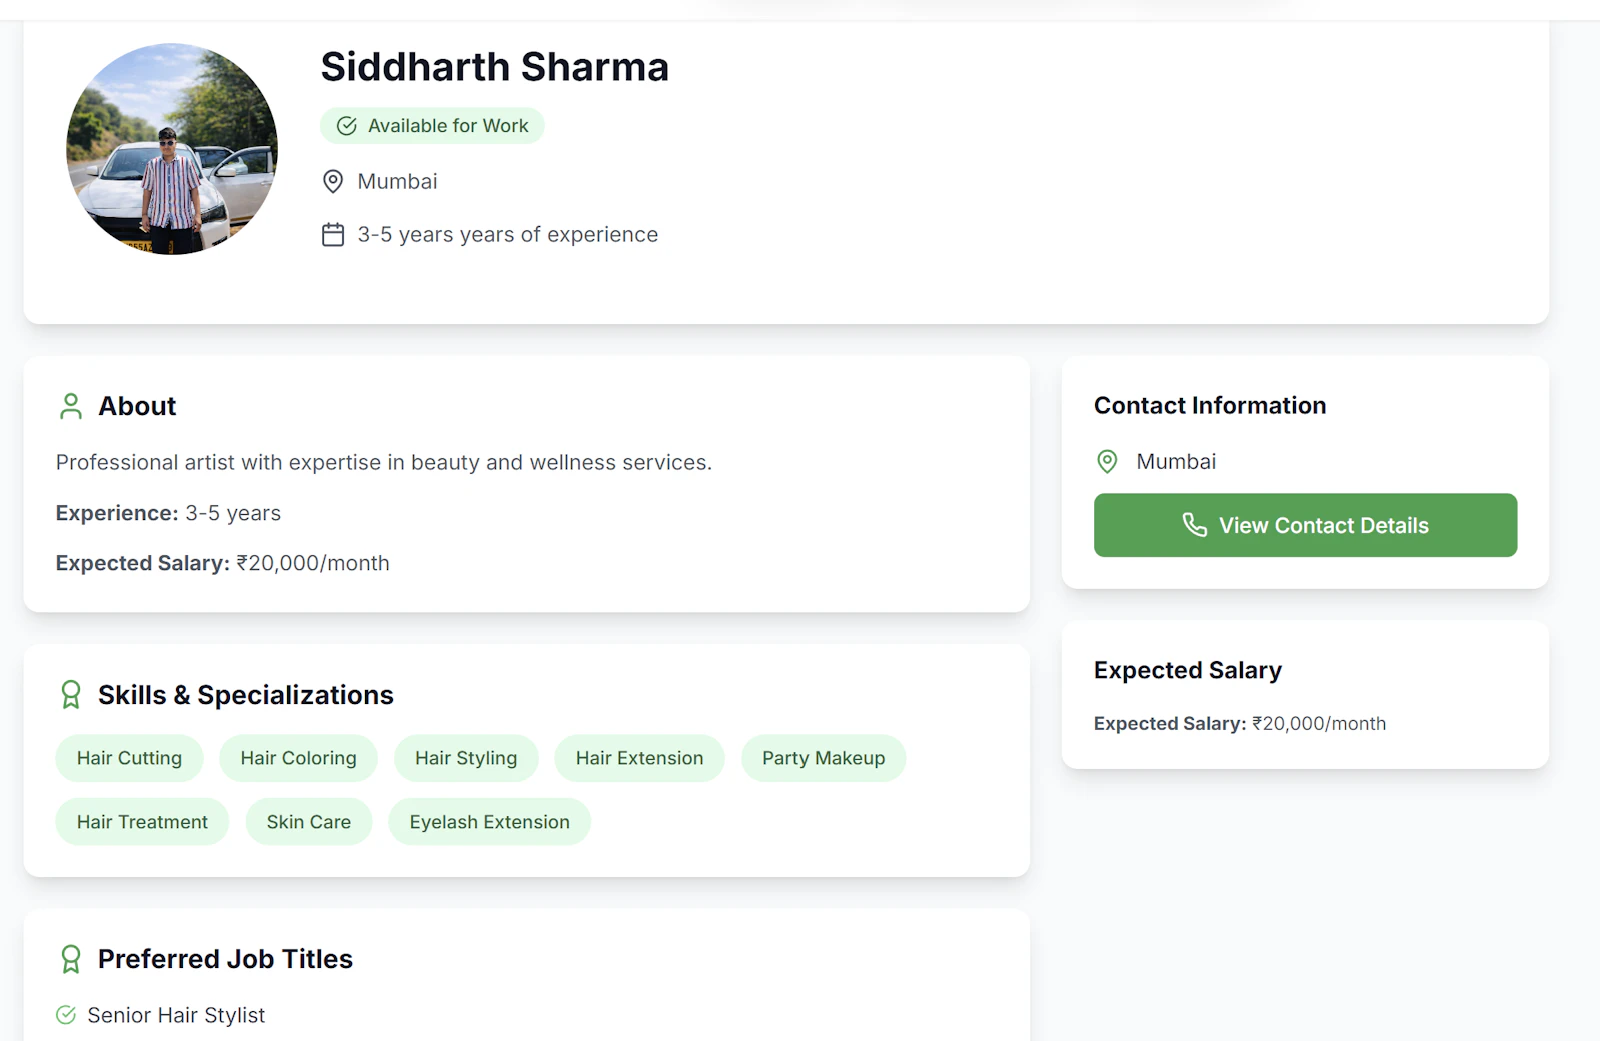Click the Siddharth Sharma name heading

tap(494, 67)
